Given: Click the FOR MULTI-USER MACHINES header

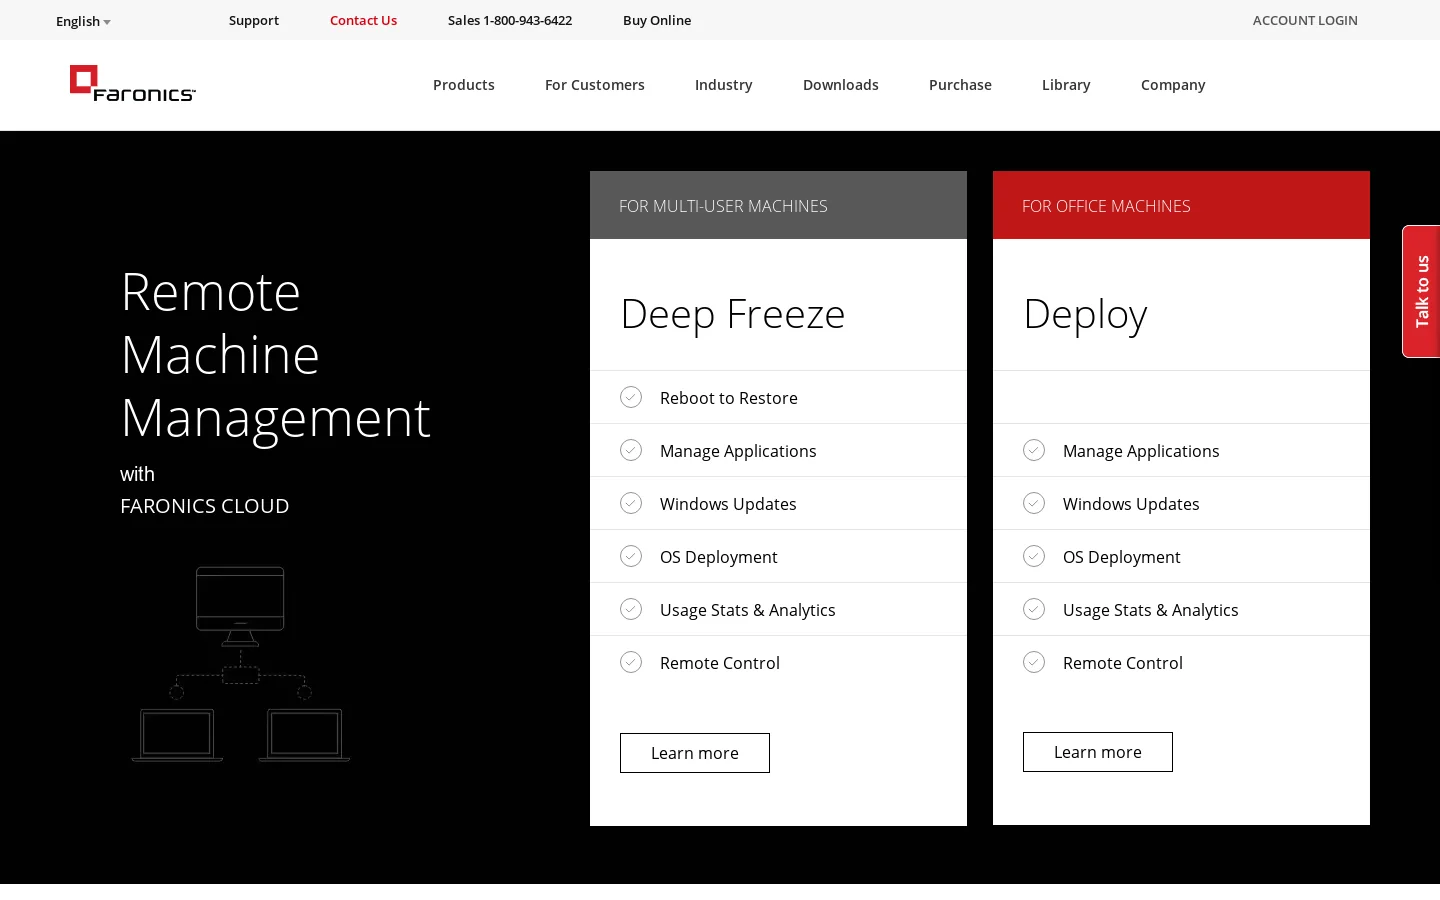Looking at the screenshot, I should coord(778,205).
